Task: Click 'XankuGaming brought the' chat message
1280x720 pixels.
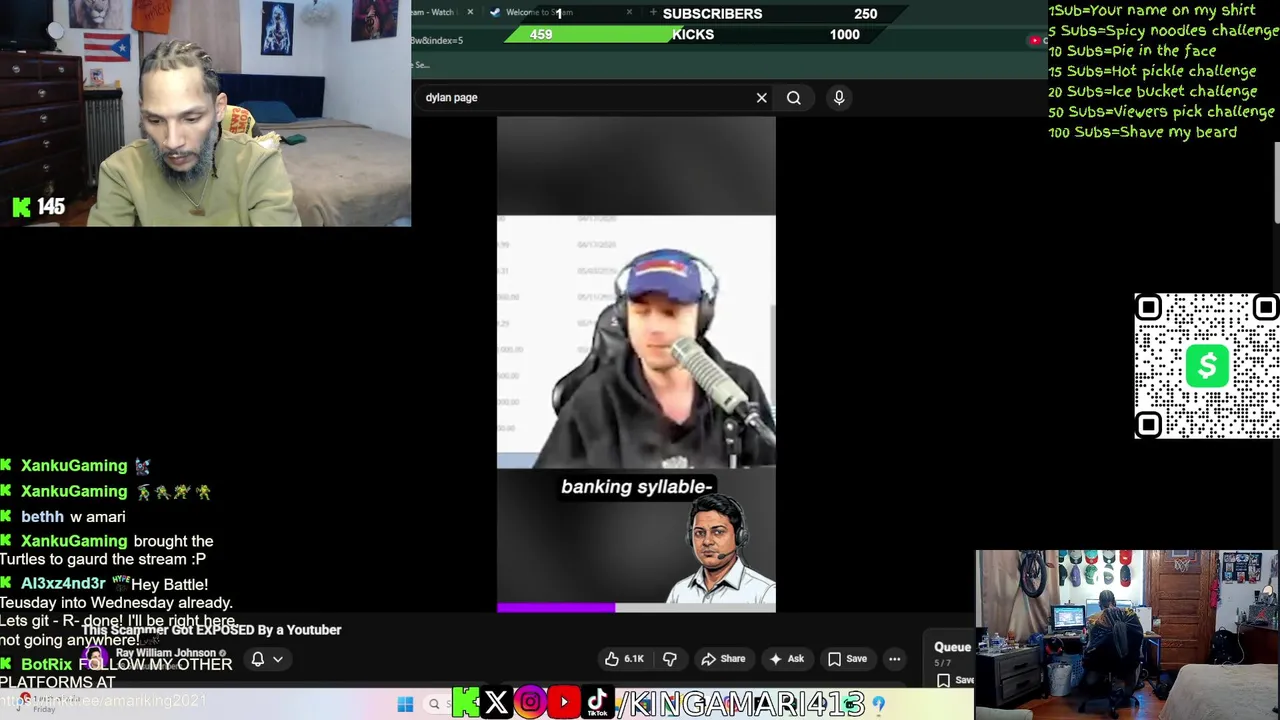Action: pos(107,550)
